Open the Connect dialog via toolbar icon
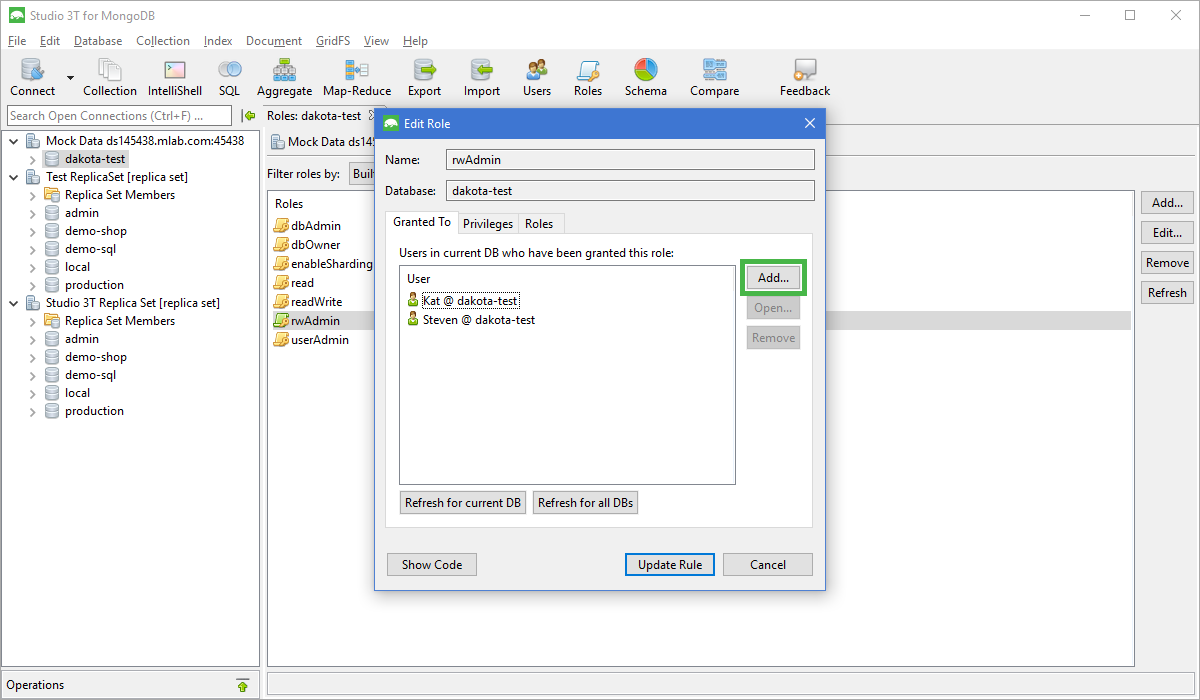The width and height of the screenshot is (1200, 700). click(31, 70)
